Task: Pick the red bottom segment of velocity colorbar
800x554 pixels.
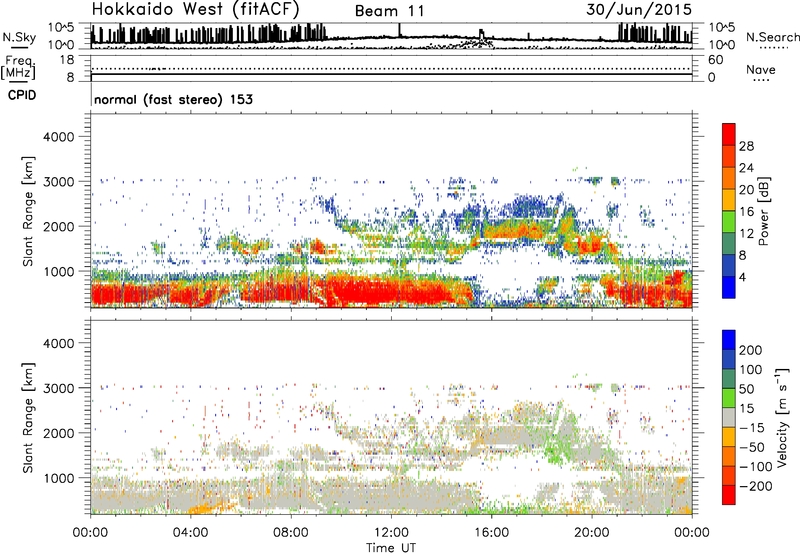Action: [729, 495]
